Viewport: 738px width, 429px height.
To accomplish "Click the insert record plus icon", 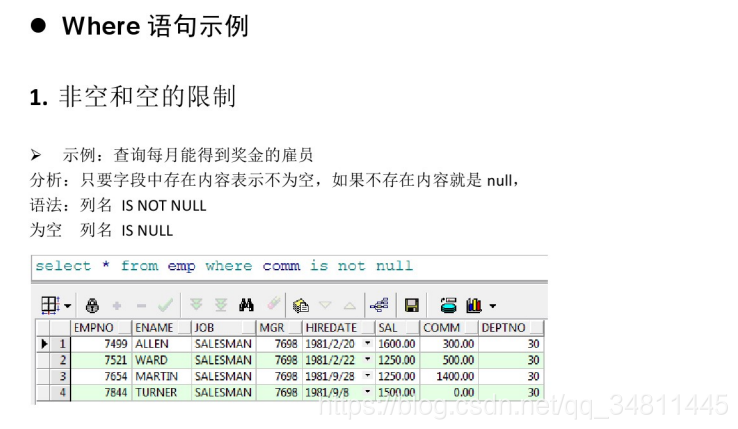I will [x=117, y=306].
